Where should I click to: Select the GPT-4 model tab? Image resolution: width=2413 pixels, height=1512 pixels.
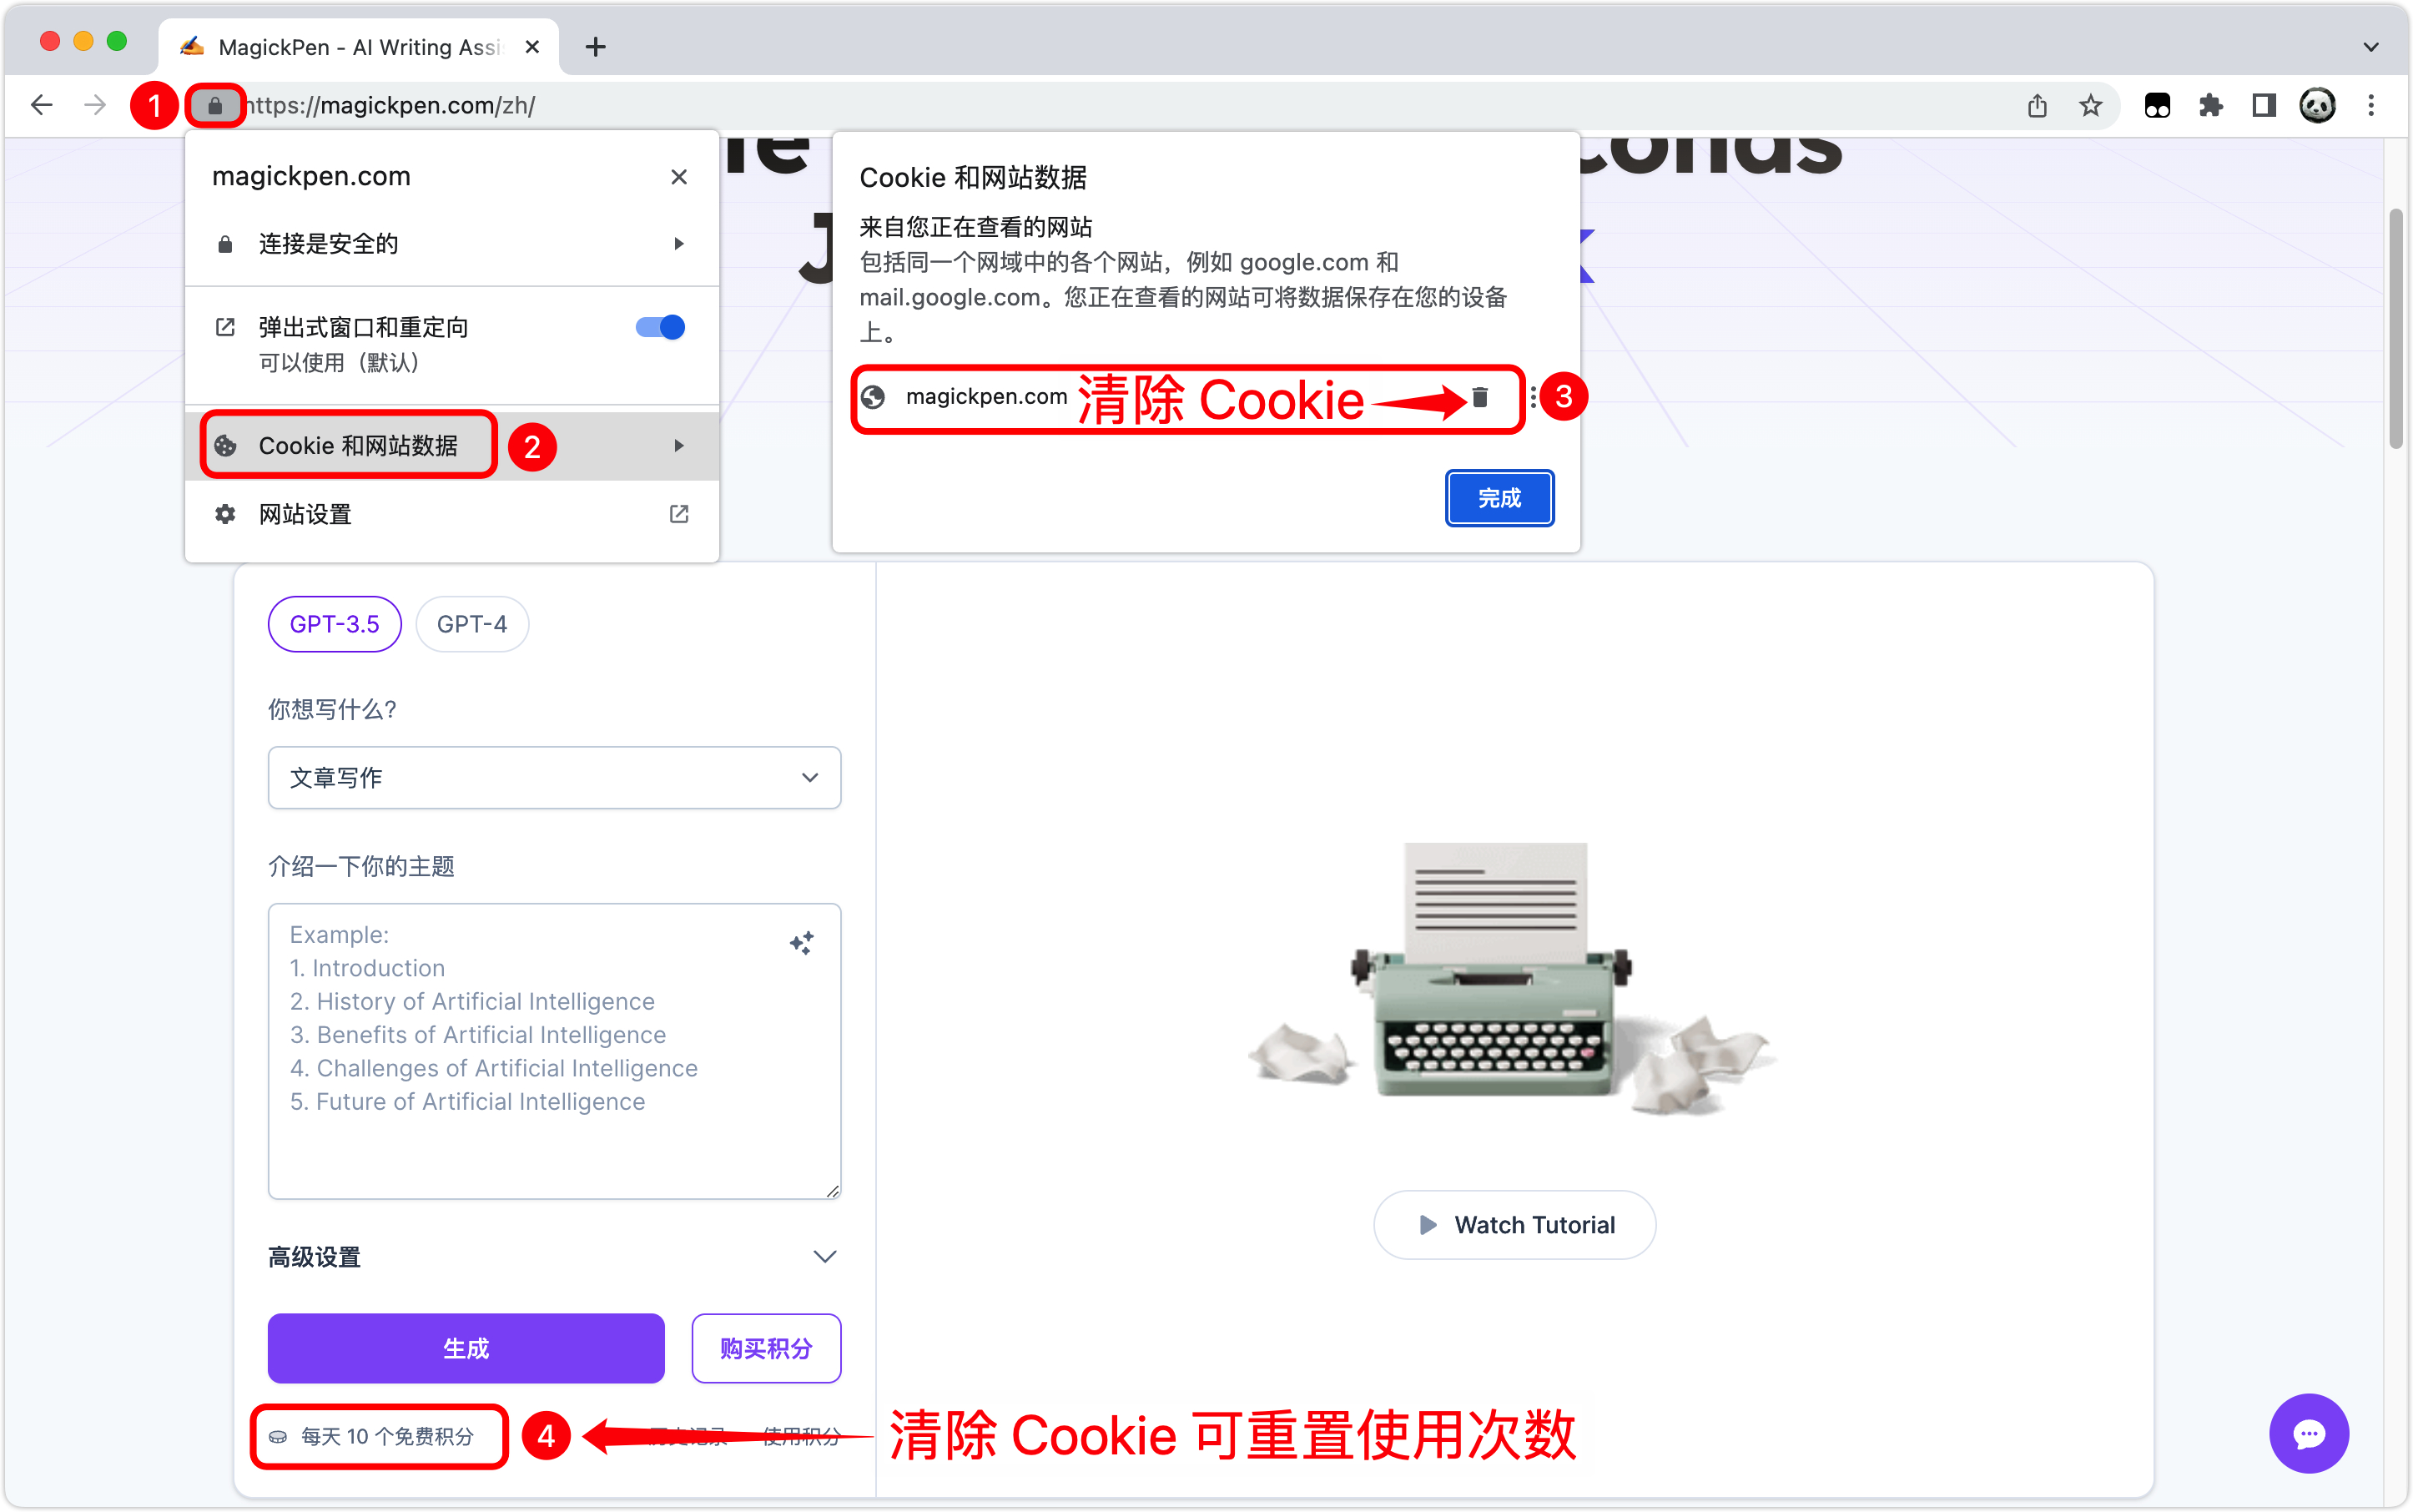point(472,624)
